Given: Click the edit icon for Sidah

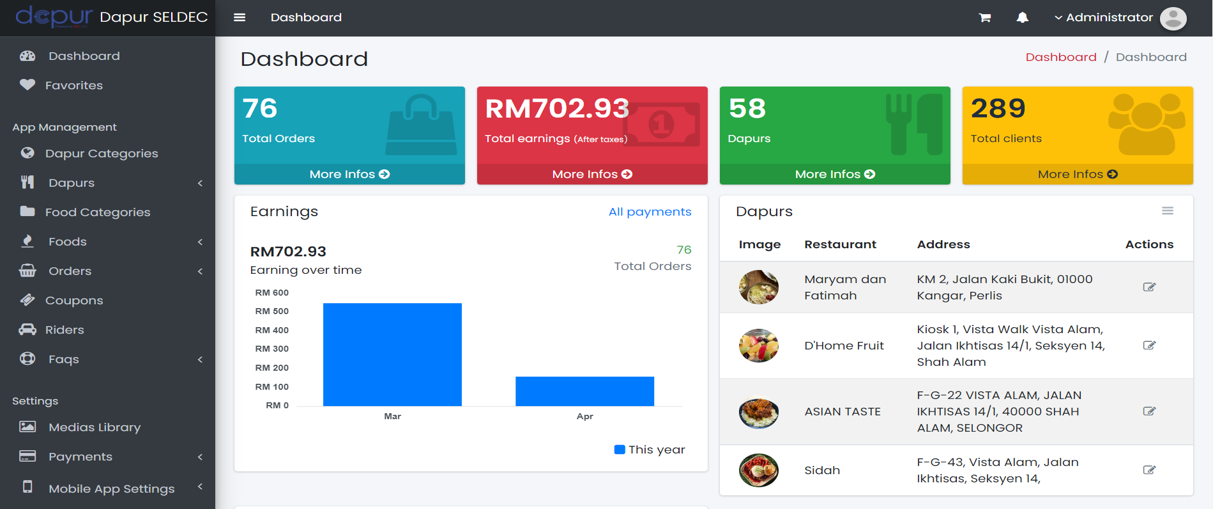Looking at the screenshot, I should coord(1149,470).
